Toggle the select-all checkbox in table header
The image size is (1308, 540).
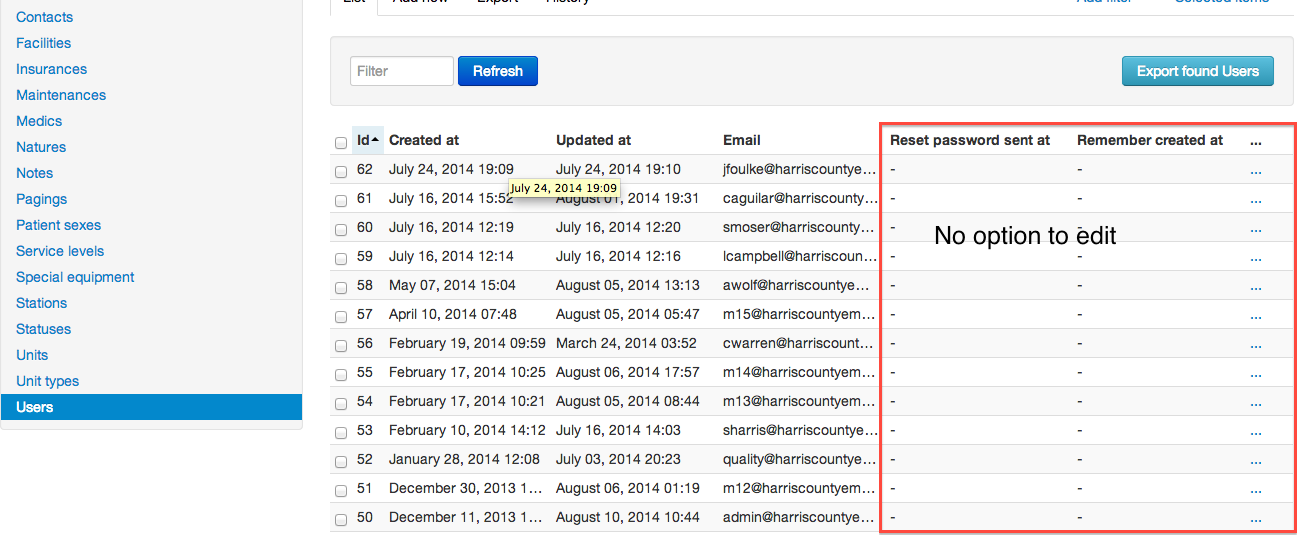tap(341, 143)
